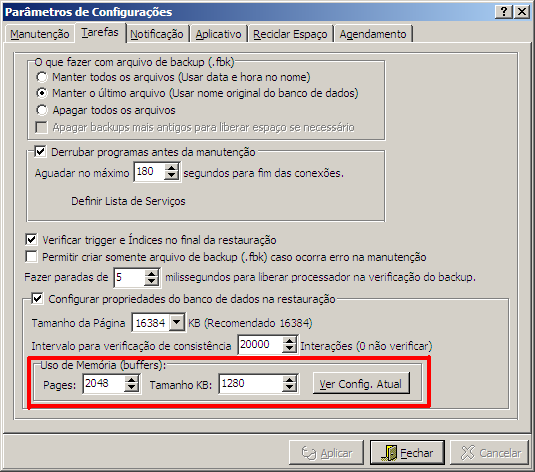Screen dimensions: 535x472
Task: Open the Tamanho da Página dropdown
Action: tap(177, 322)
